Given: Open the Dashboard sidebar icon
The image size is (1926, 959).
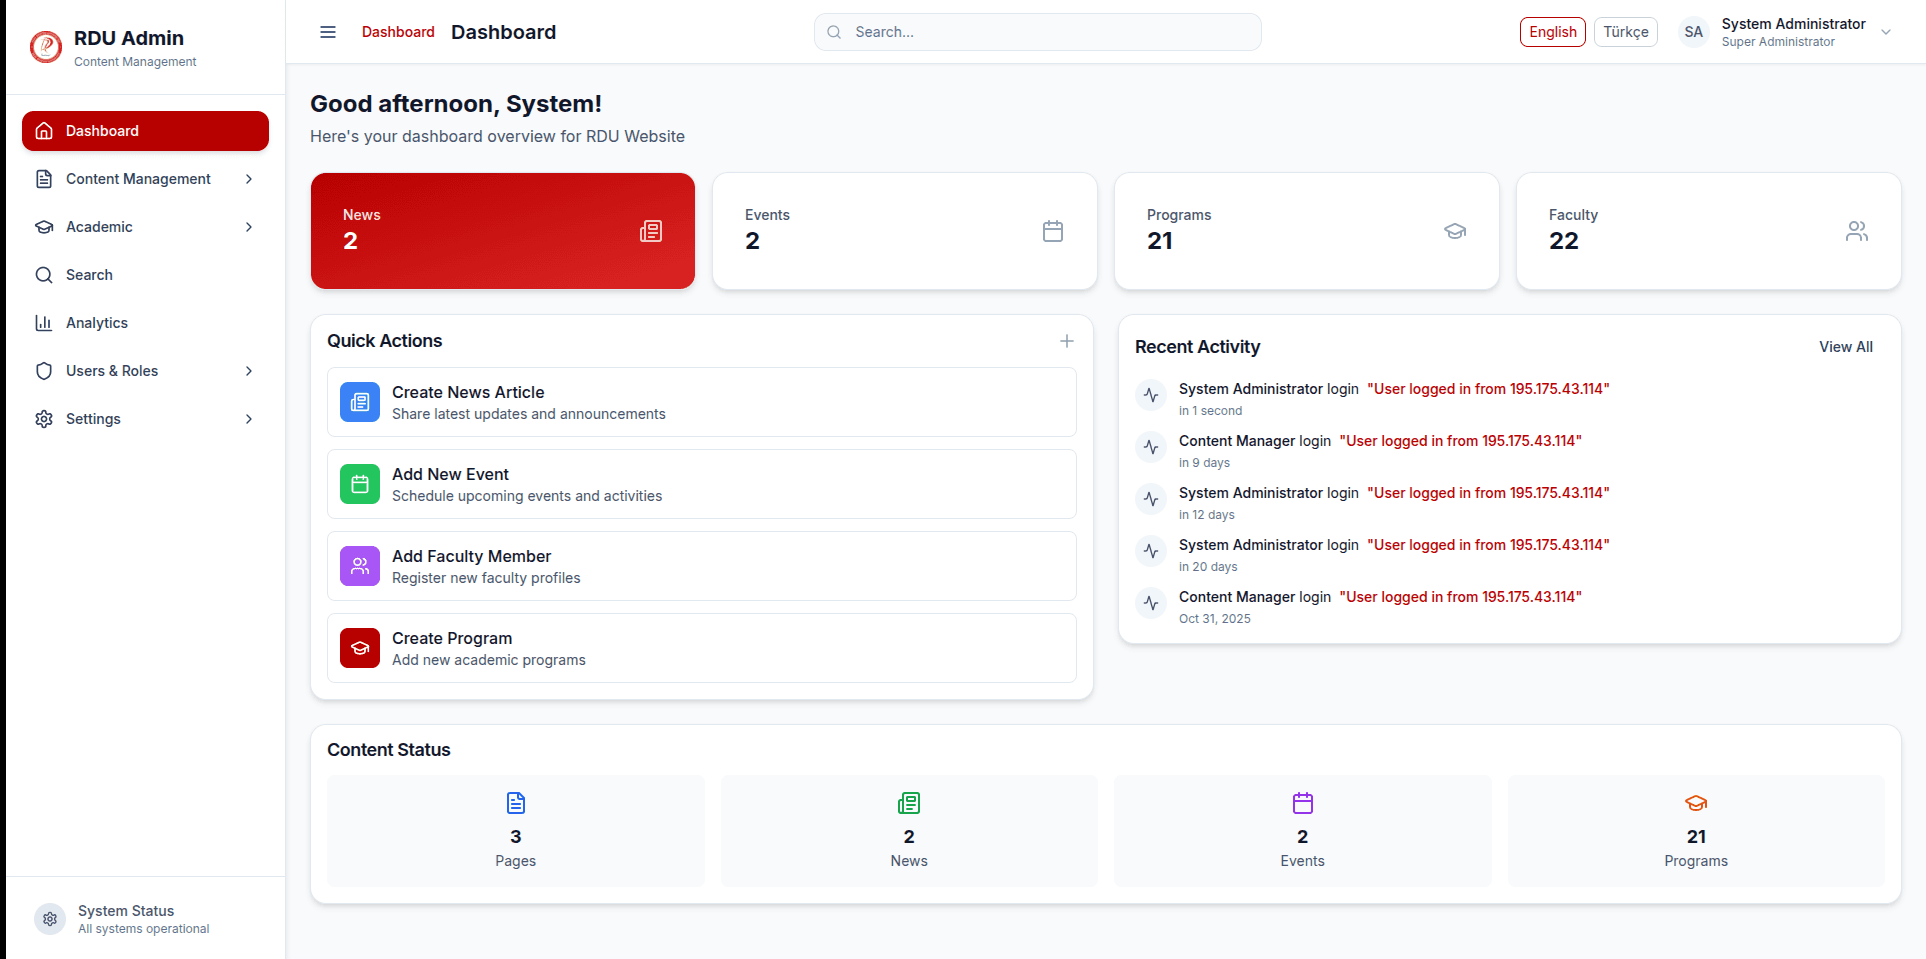Looking at the screenshot, I should click(x=44, y=130).
